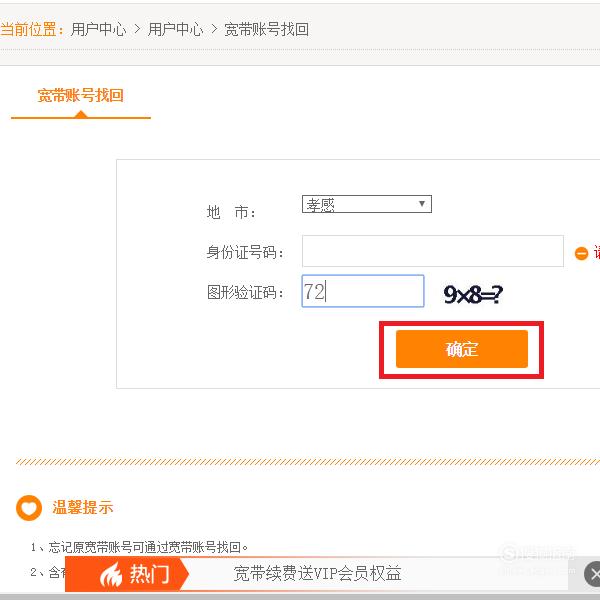600x600 pixels.
Task: Close the bottom promotional banner
Action: click(592, 574)
